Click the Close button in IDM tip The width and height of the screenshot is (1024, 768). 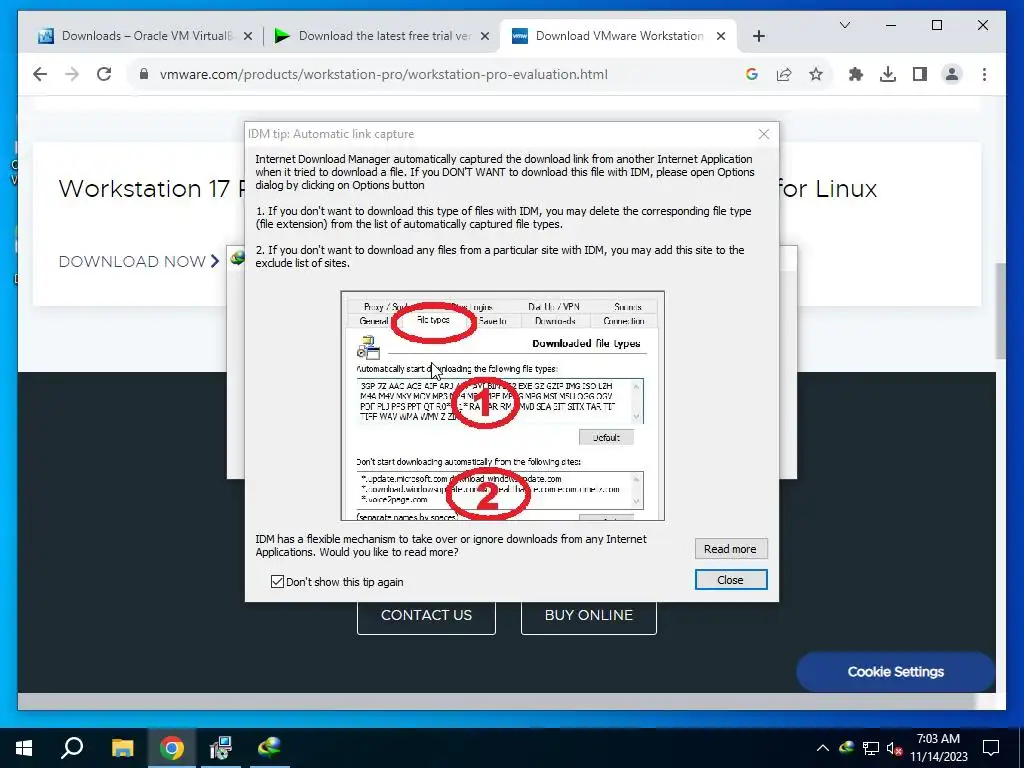730,580
